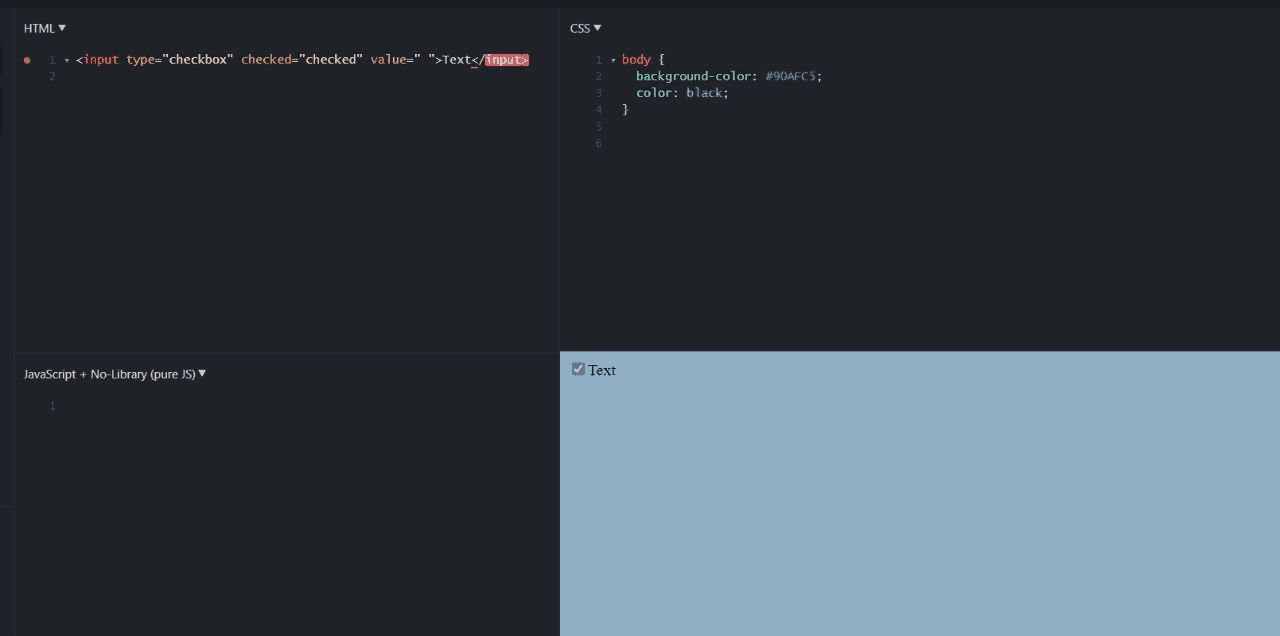Uncheck the Text checkbox in the result pane
This screenshot has width=1280, height=636.
pyautogui.click(x=578, y=369)
